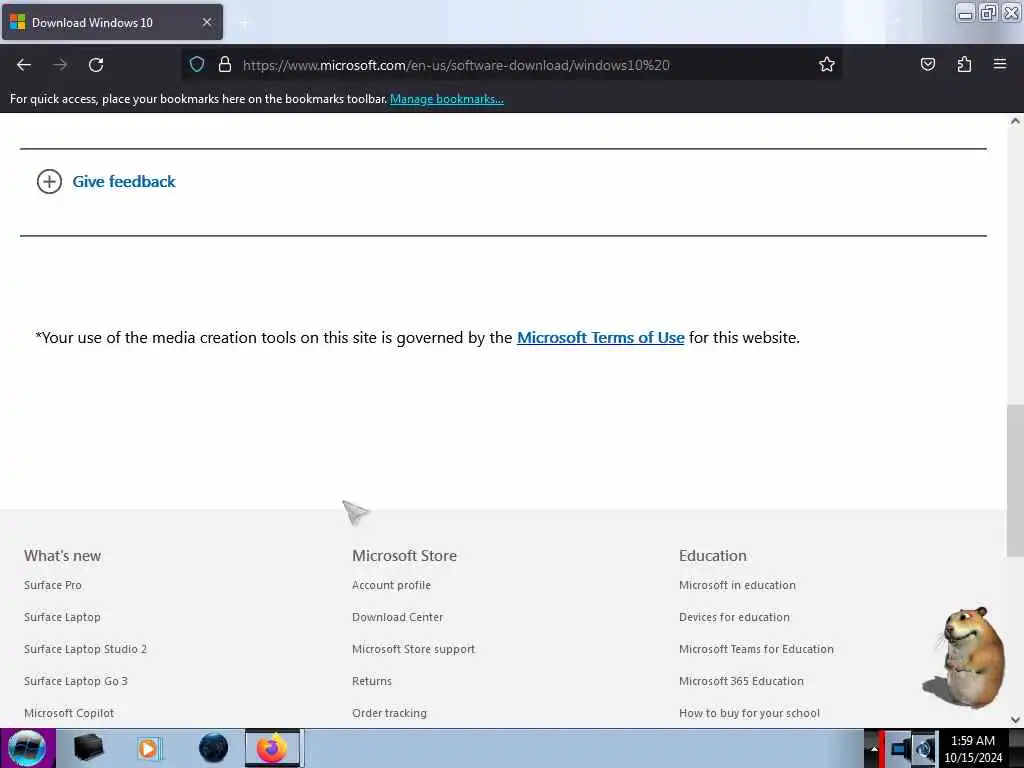
Task: Open Microsoft 365 Education link
Action: click(x=741, y=681)
